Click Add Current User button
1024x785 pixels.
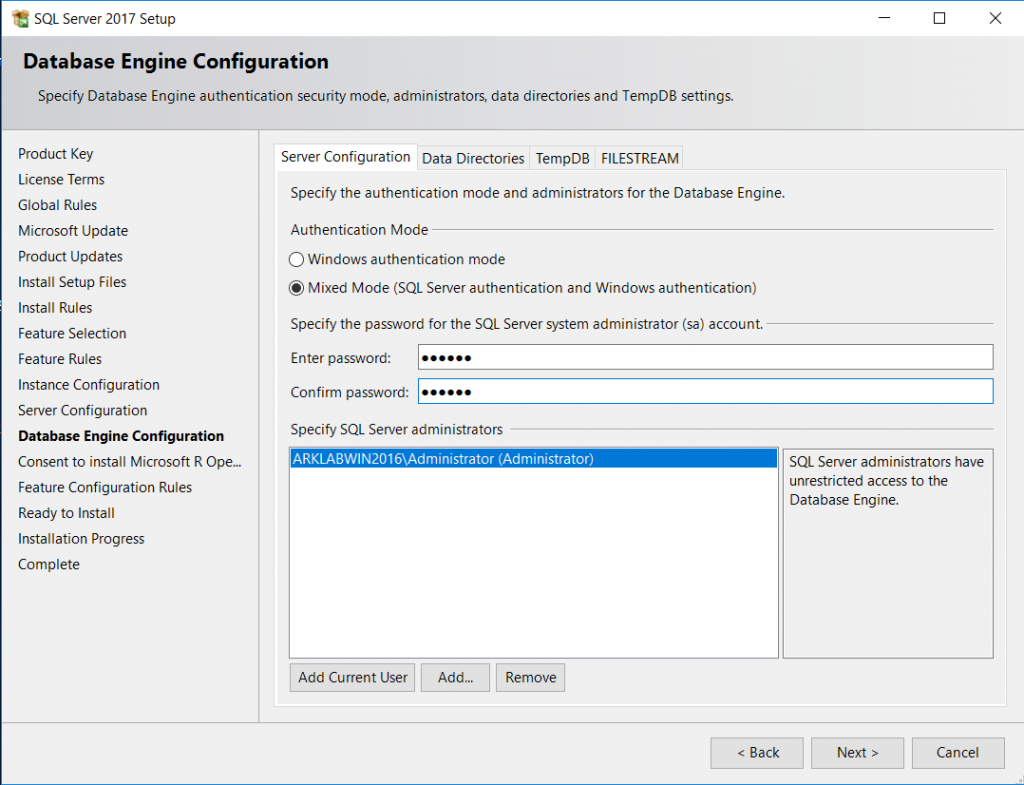[x=353, y=677]
